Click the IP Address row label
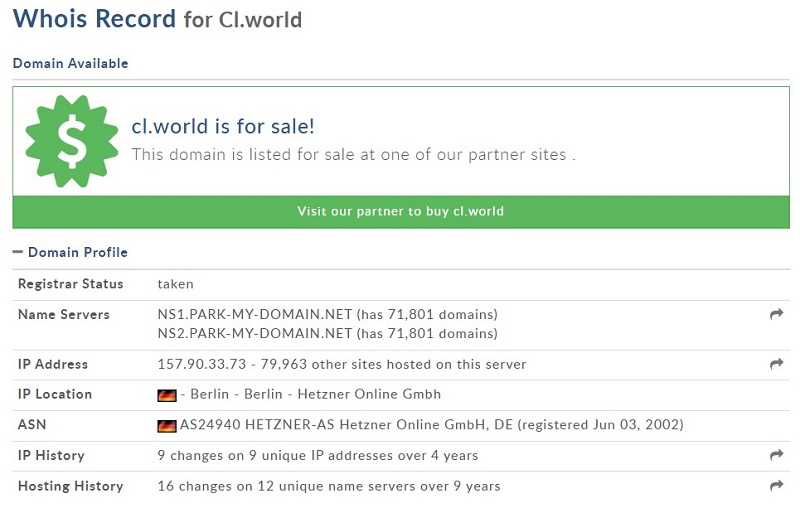 coord(53,364)
